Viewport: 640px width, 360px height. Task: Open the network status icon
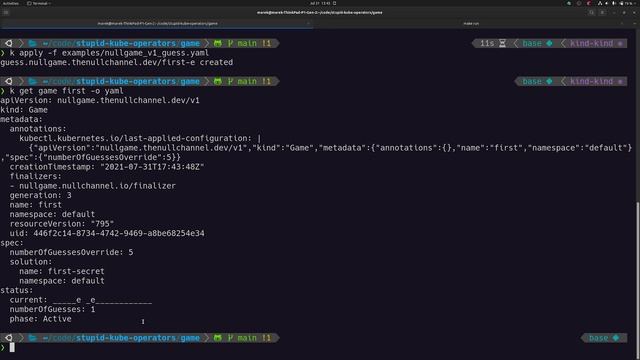pyautogui.click(x=600, y=3)
